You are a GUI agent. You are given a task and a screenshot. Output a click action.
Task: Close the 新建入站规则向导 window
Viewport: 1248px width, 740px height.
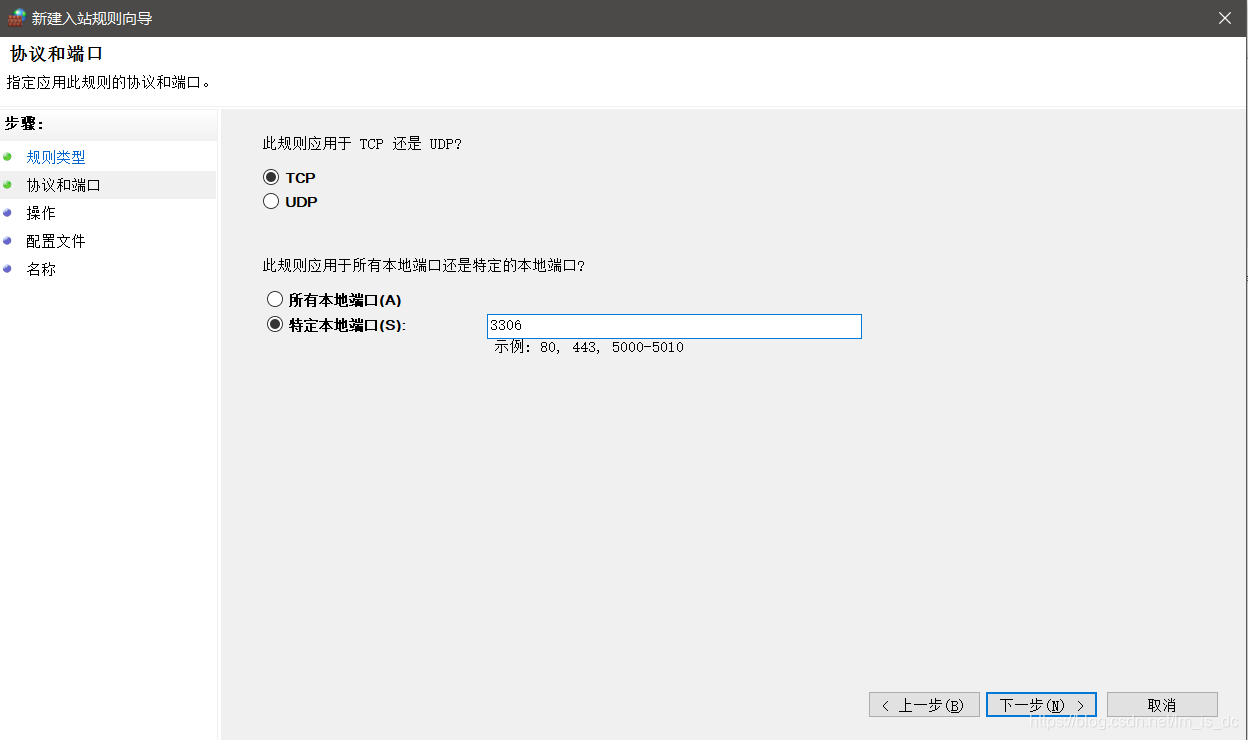[1225, 18]
